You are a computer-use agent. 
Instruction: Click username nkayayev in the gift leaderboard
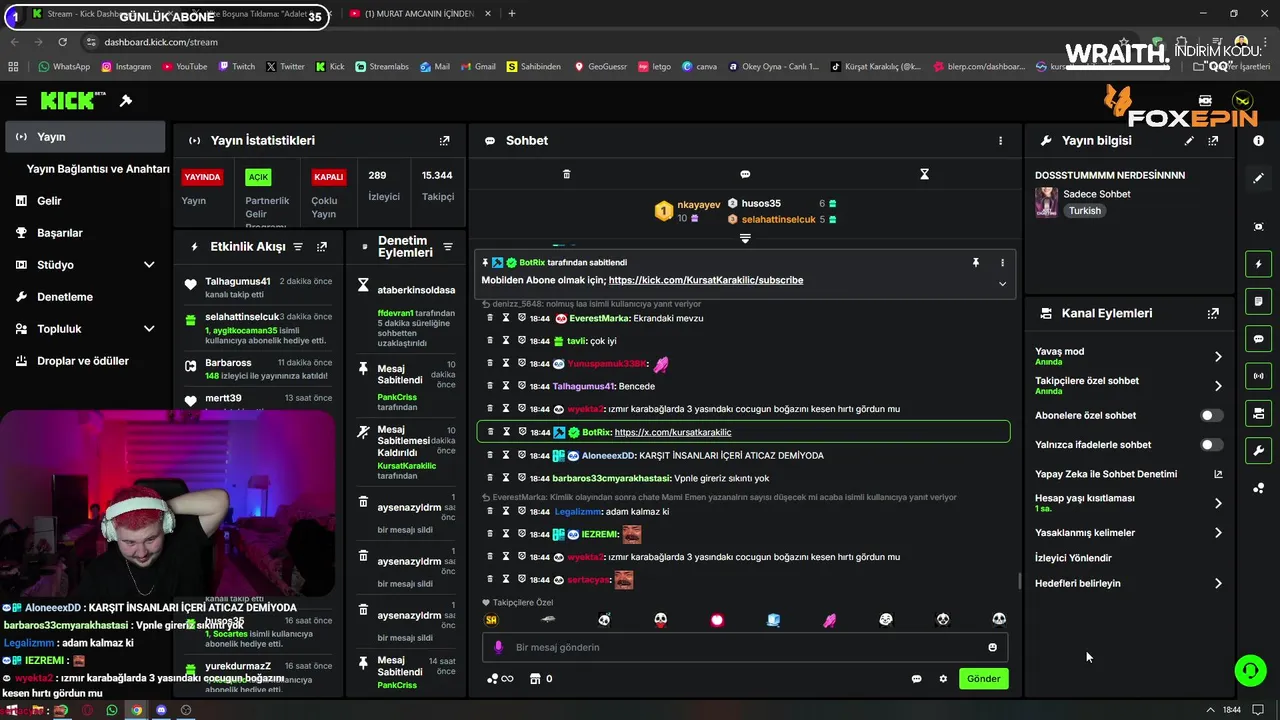[698, 205]
